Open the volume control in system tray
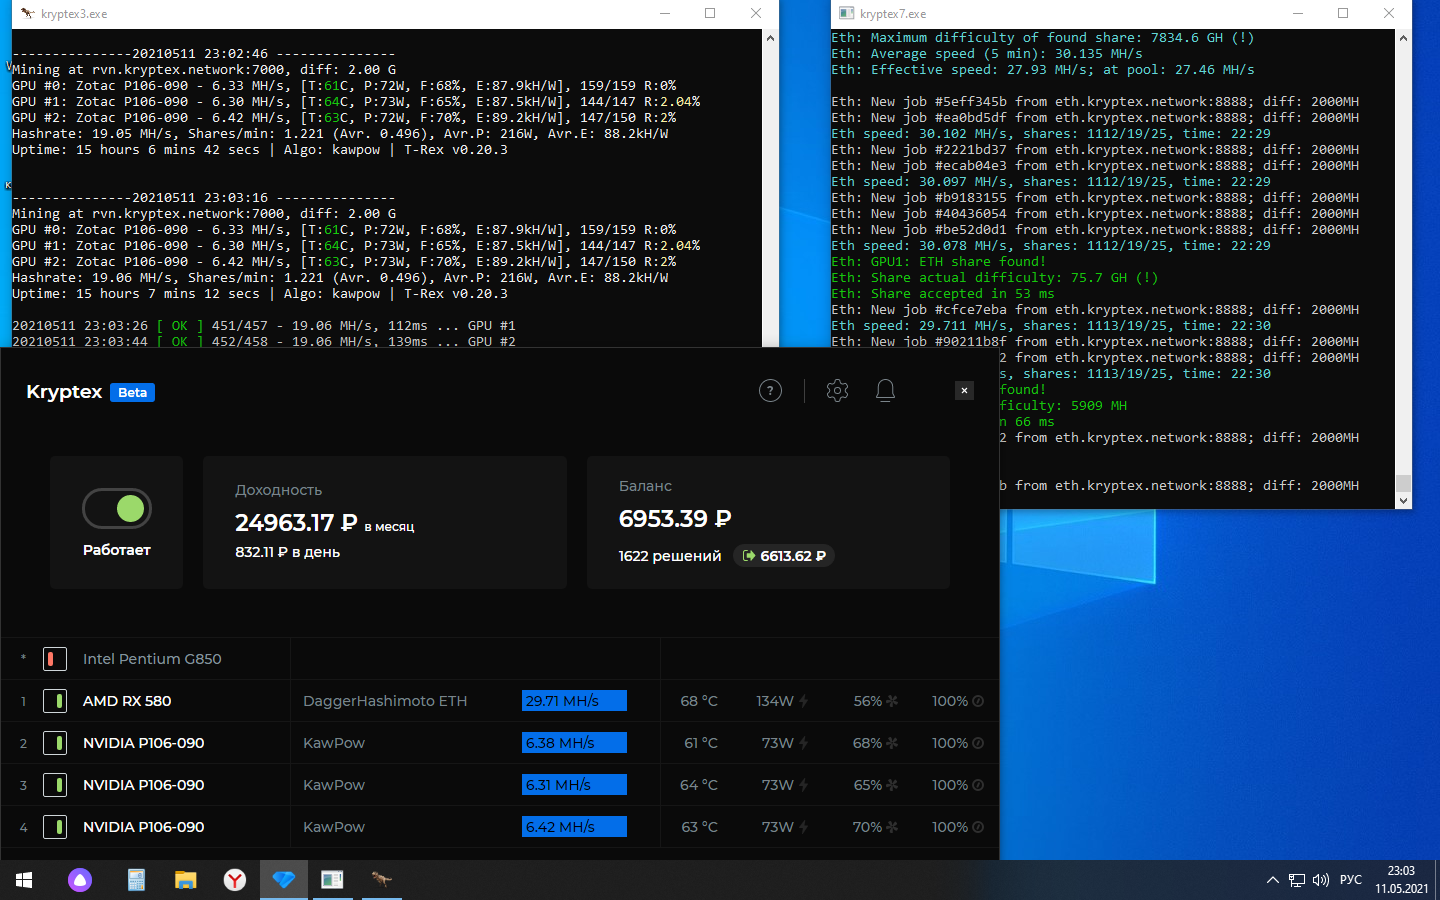Image resolution: width=1440 pixels, height=900 pixels. (1321, 880)
